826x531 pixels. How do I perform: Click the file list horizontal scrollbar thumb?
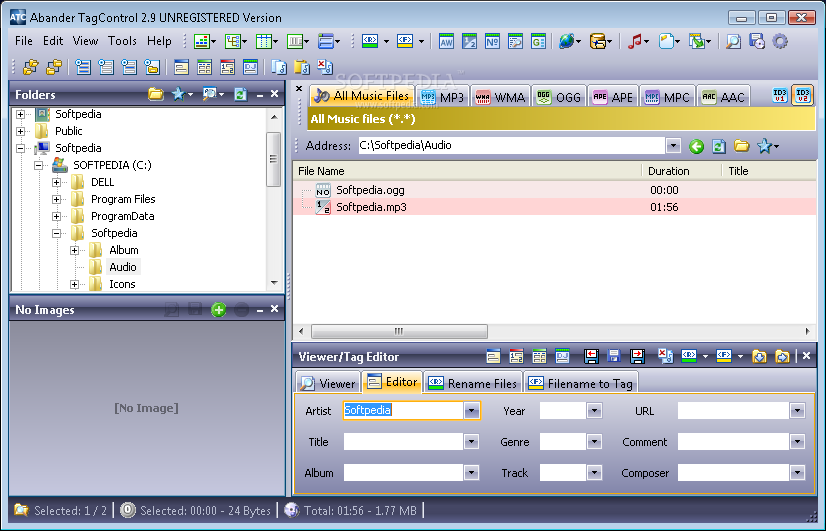point(399,331)
